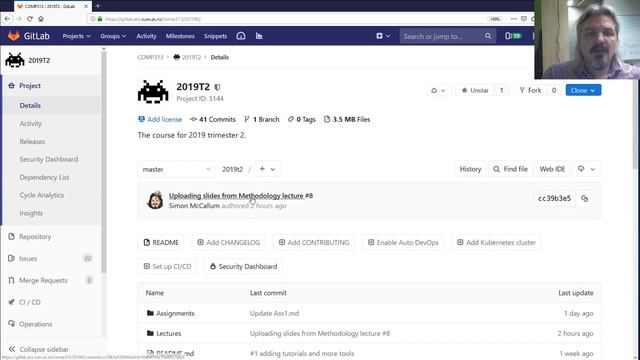Open the Security Dashboard button below README
Screen dimensions: 640x360
[243, 267]
